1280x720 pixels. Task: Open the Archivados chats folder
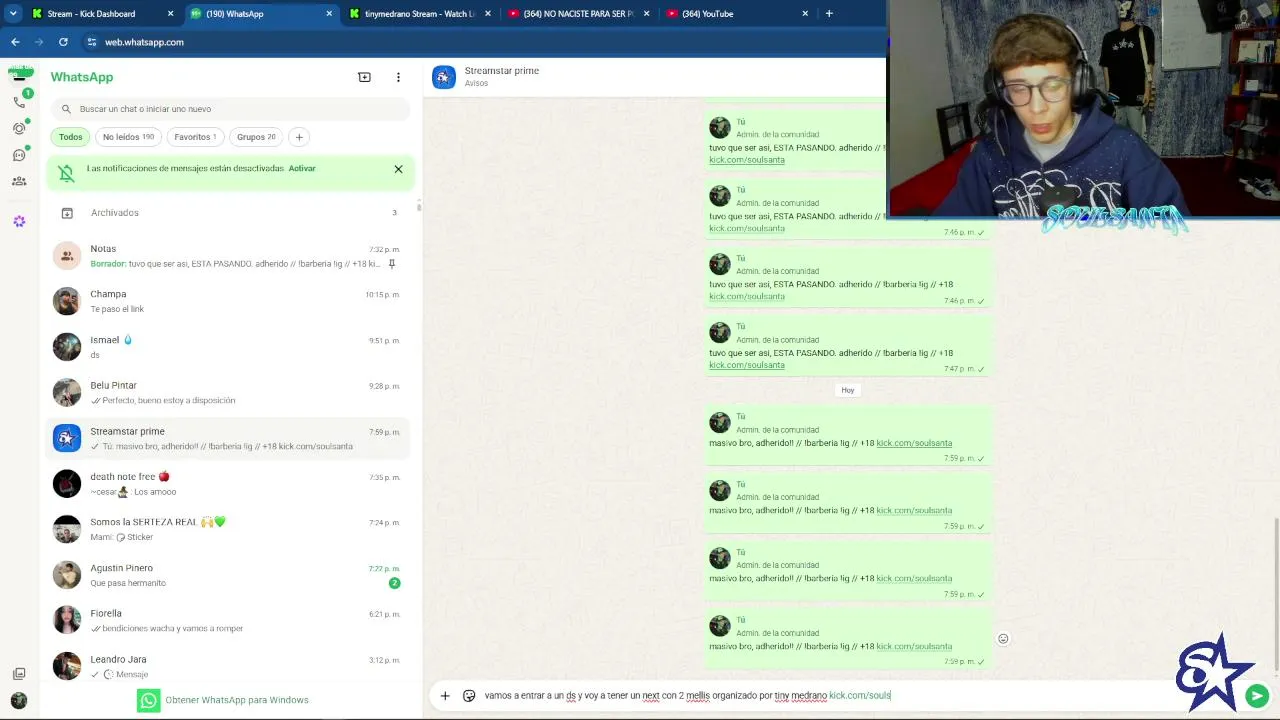pos(229,213)
